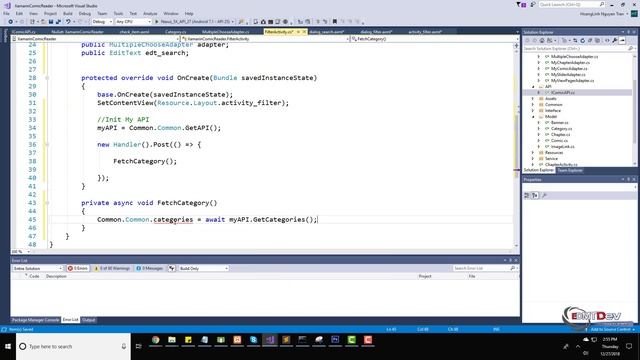Click the Windows Start button

(8, 346)
